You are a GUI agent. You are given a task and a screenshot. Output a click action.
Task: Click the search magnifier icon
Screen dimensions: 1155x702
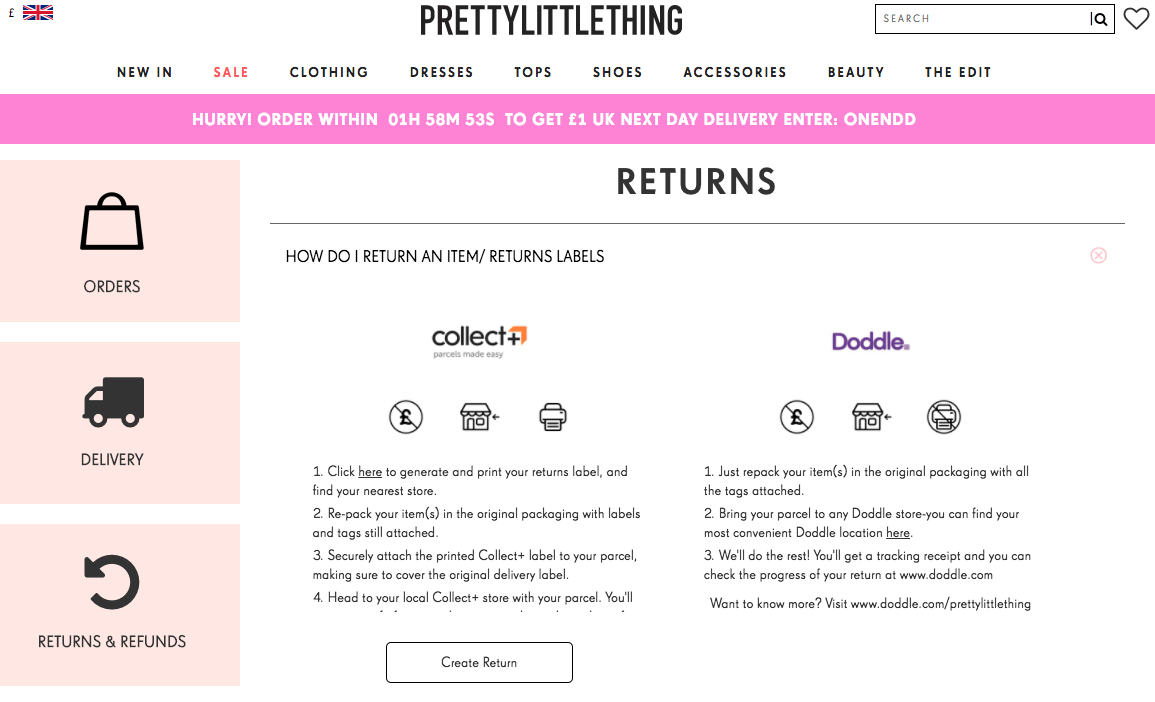click(1100, 19)
